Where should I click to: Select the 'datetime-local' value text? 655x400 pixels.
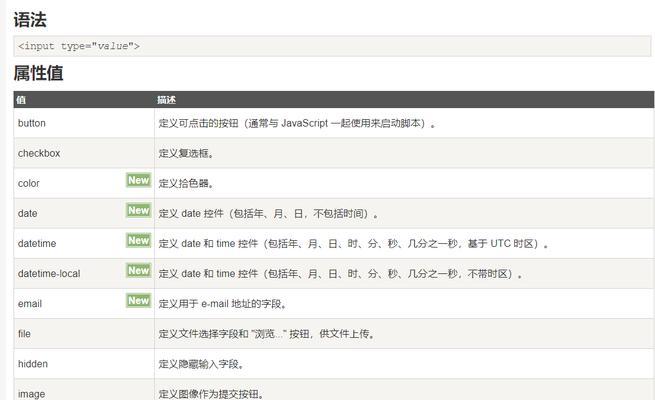click(x=49, y=273)
